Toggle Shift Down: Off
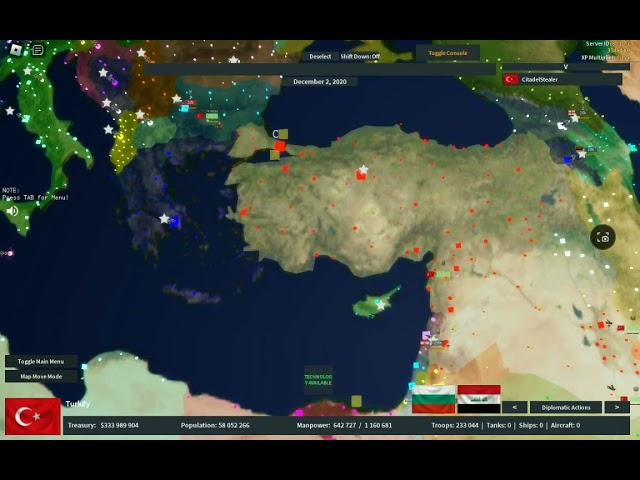 (360, 57)
